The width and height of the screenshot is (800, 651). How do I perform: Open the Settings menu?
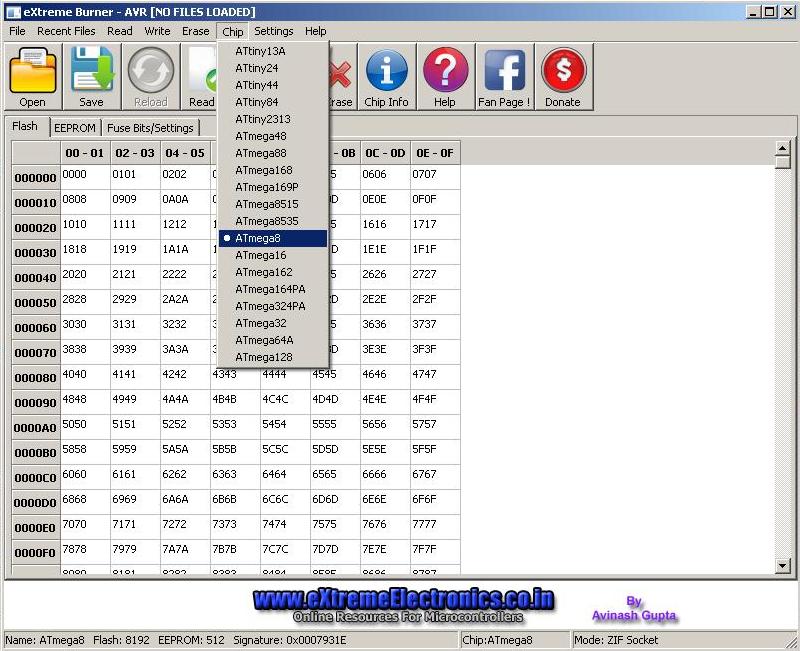(x=274, y=31)
